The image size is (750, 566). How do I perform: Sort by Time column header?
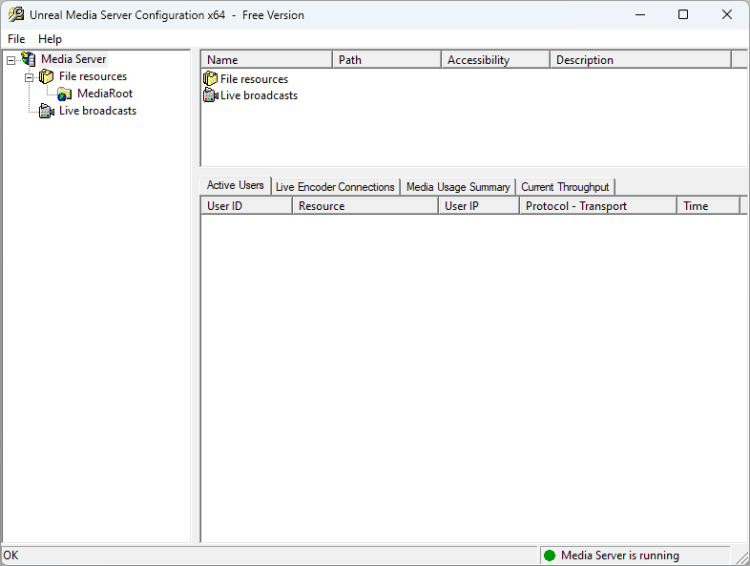point(708,206)
